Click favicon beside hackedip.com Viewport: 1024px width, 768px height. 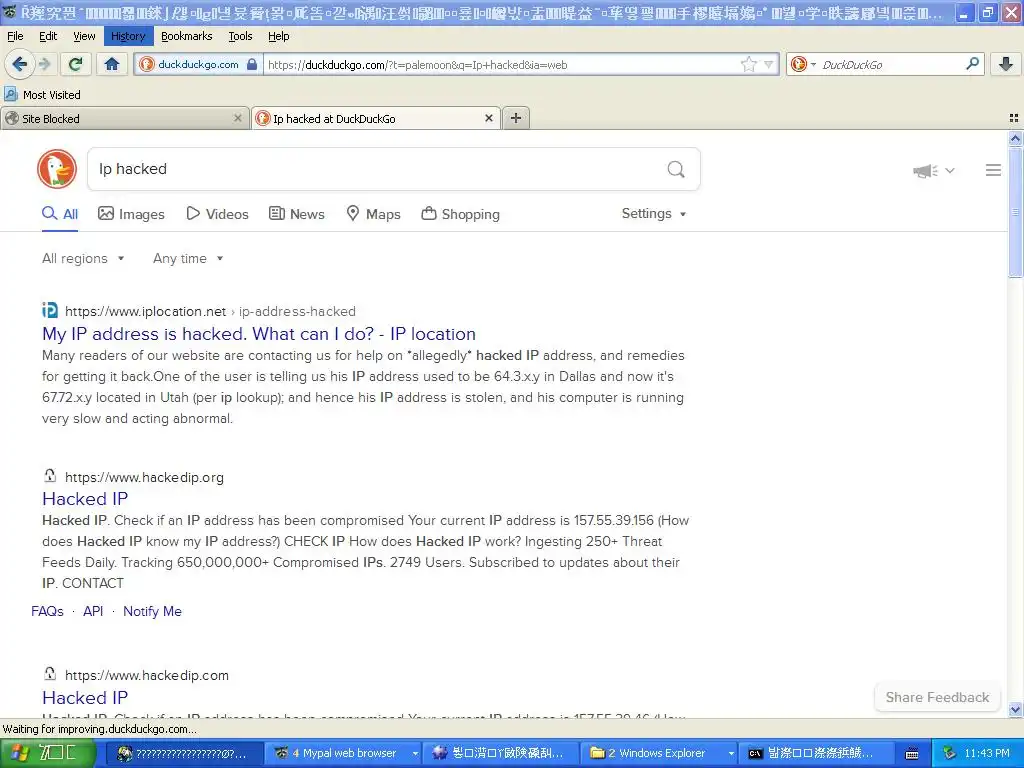point(50,673)
